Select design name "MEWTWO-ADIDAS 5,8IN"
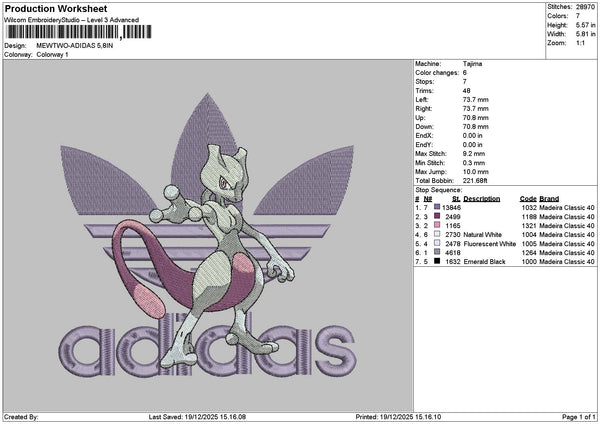Viewport: 600px width, 424px height. pyautogui.click(x=75, y=46)
